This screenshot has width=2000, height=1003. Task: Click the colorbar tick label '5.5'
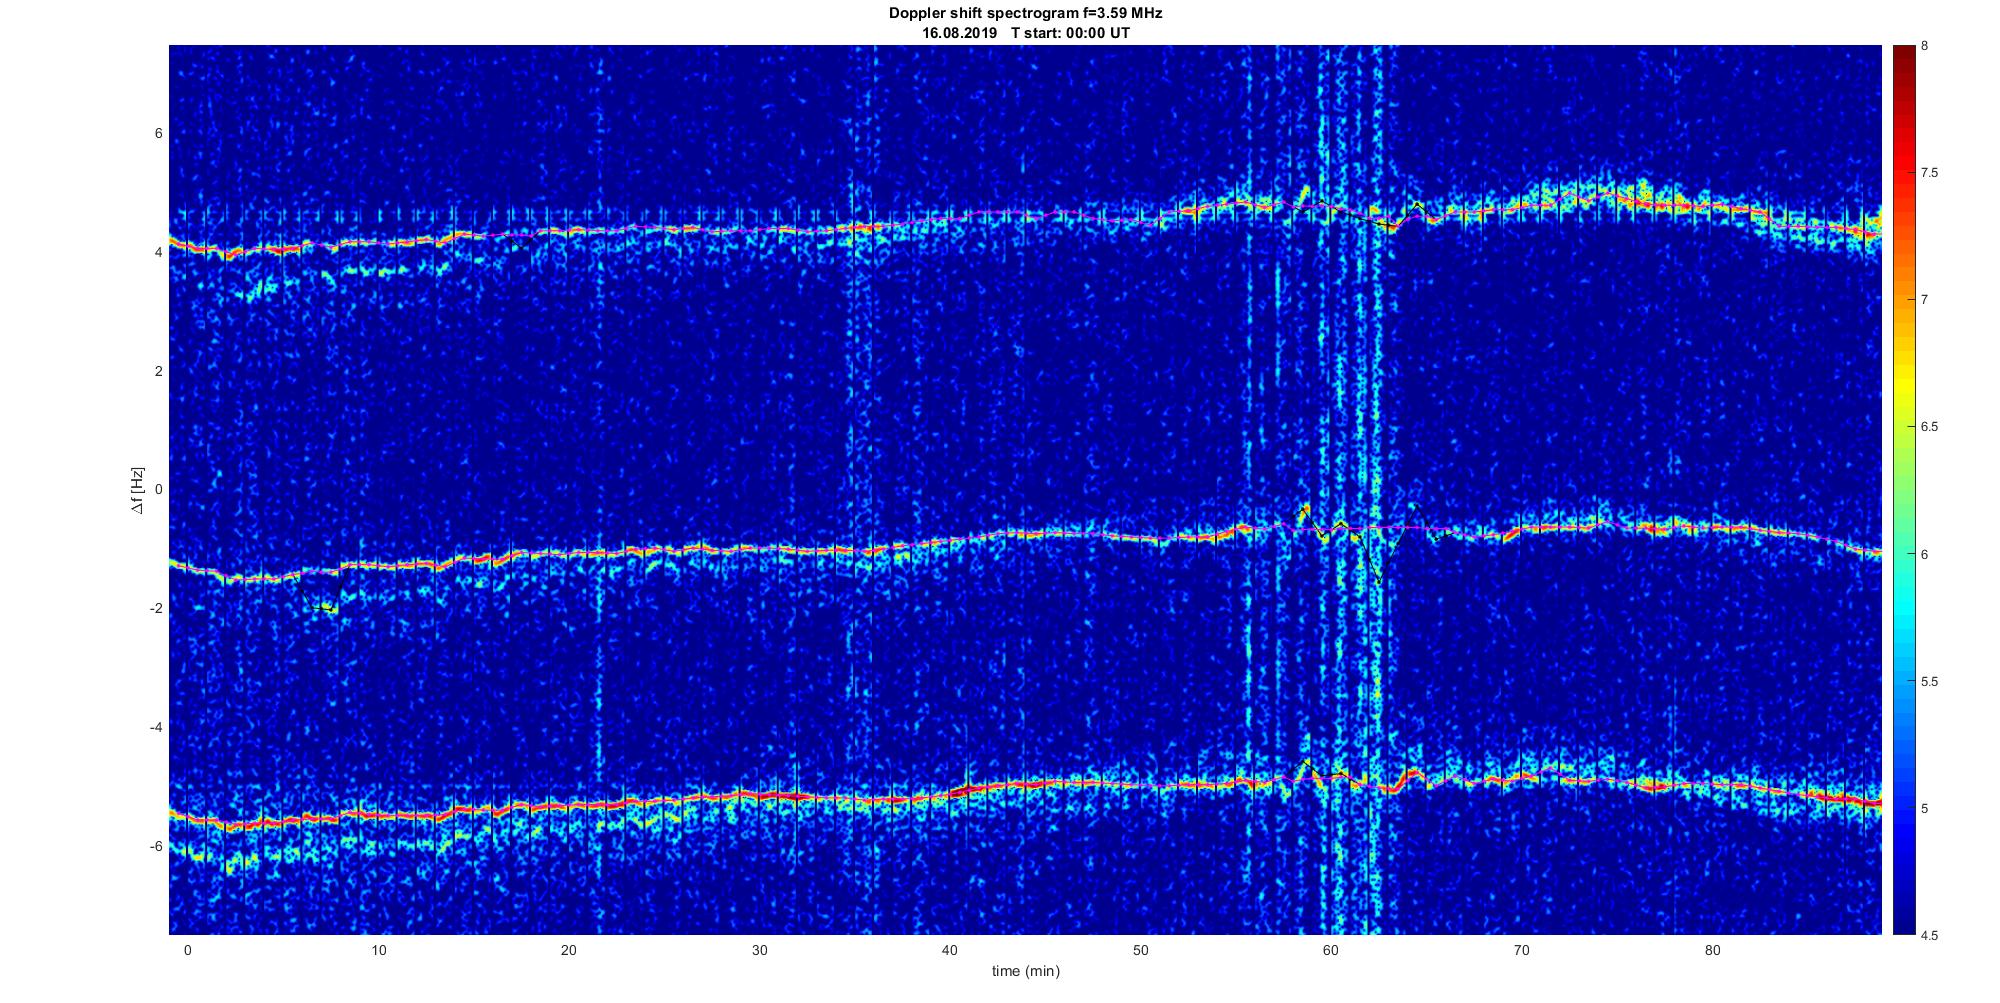coord(1929,681)
